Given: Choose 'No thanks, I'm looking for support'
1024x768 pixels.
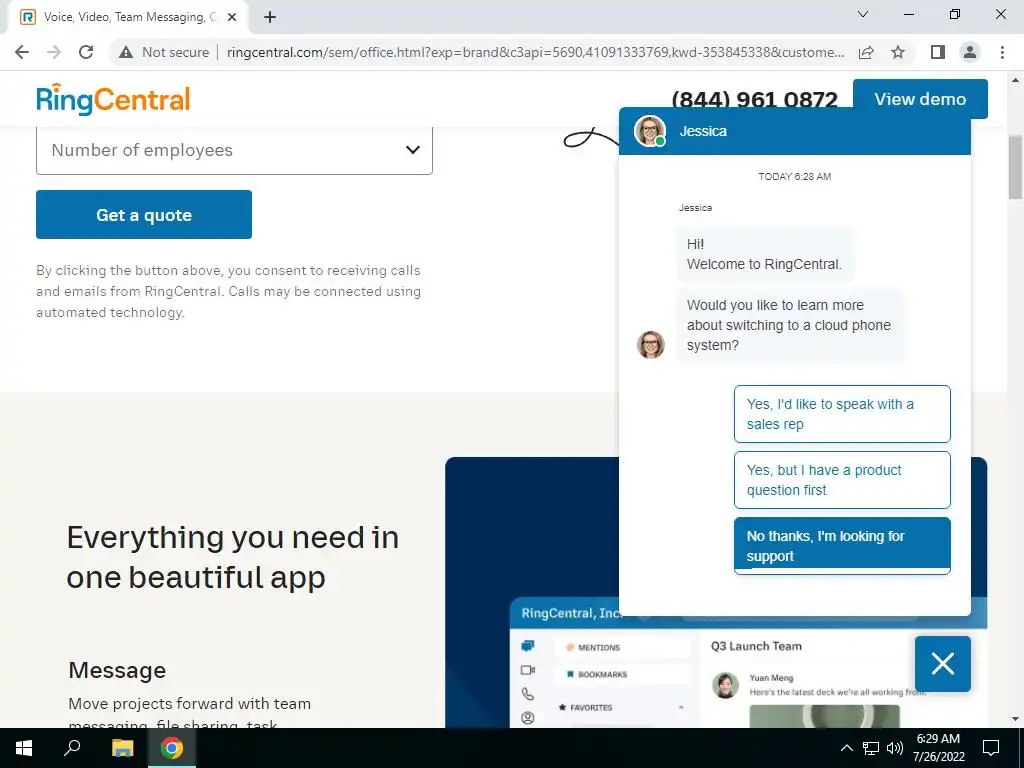Looking at the screenshot, I should tap(842, 546).
